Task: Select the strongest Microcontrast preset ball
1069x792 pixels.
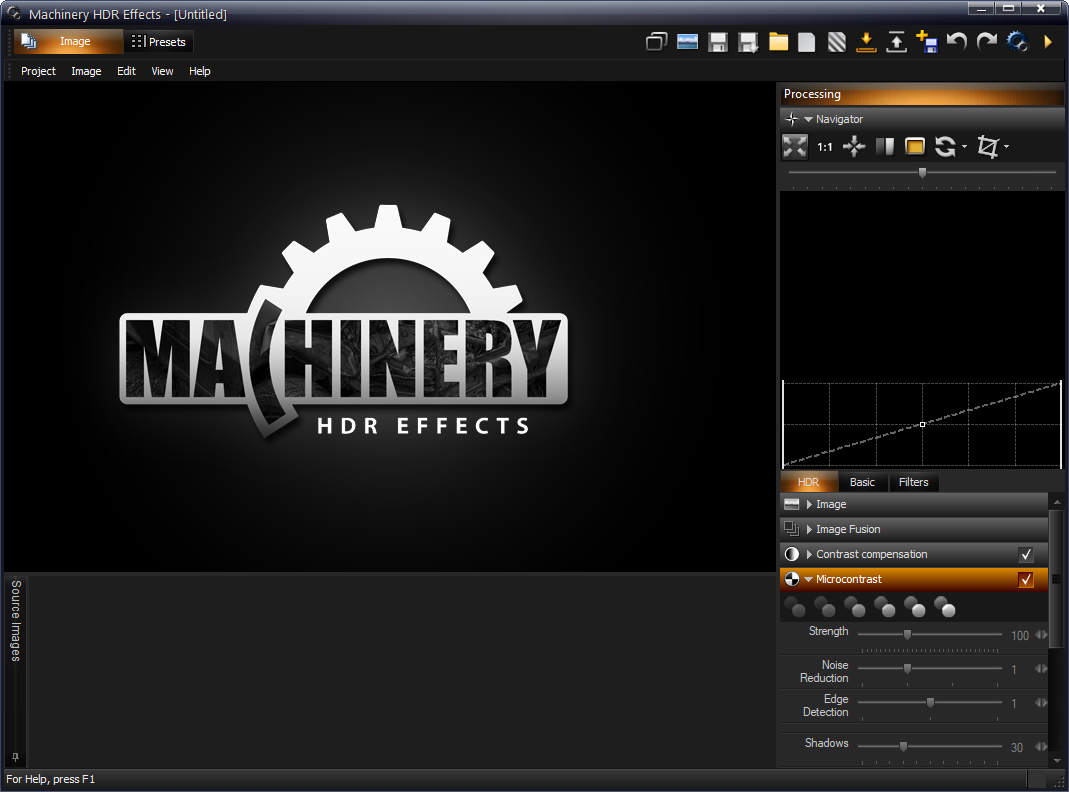Action: click(x=945, y=606)
